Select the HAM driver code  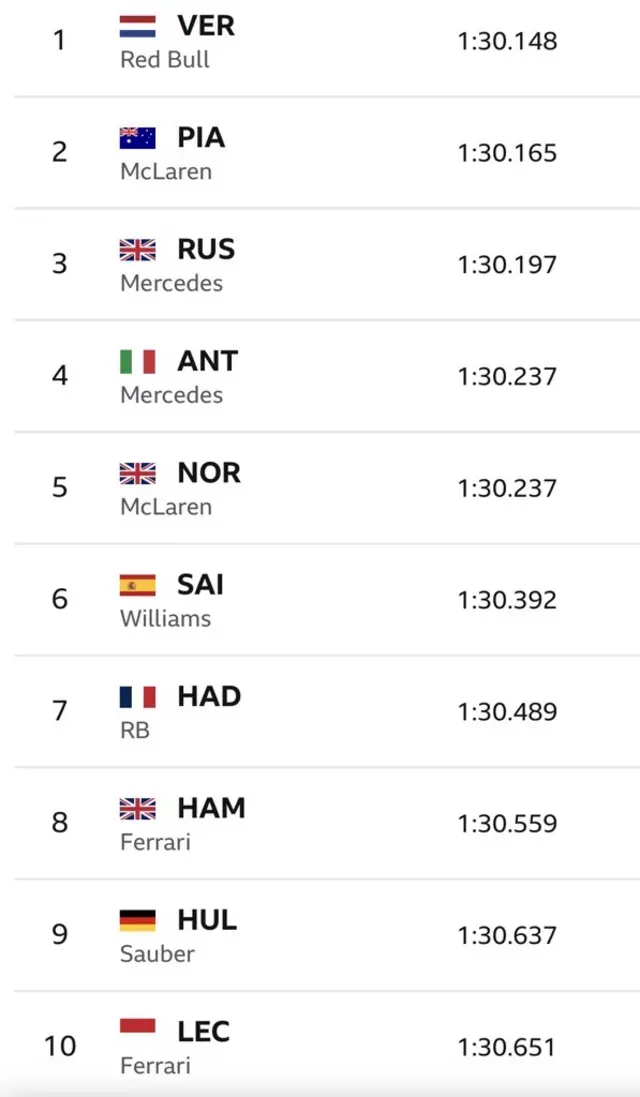pos(211,808)
